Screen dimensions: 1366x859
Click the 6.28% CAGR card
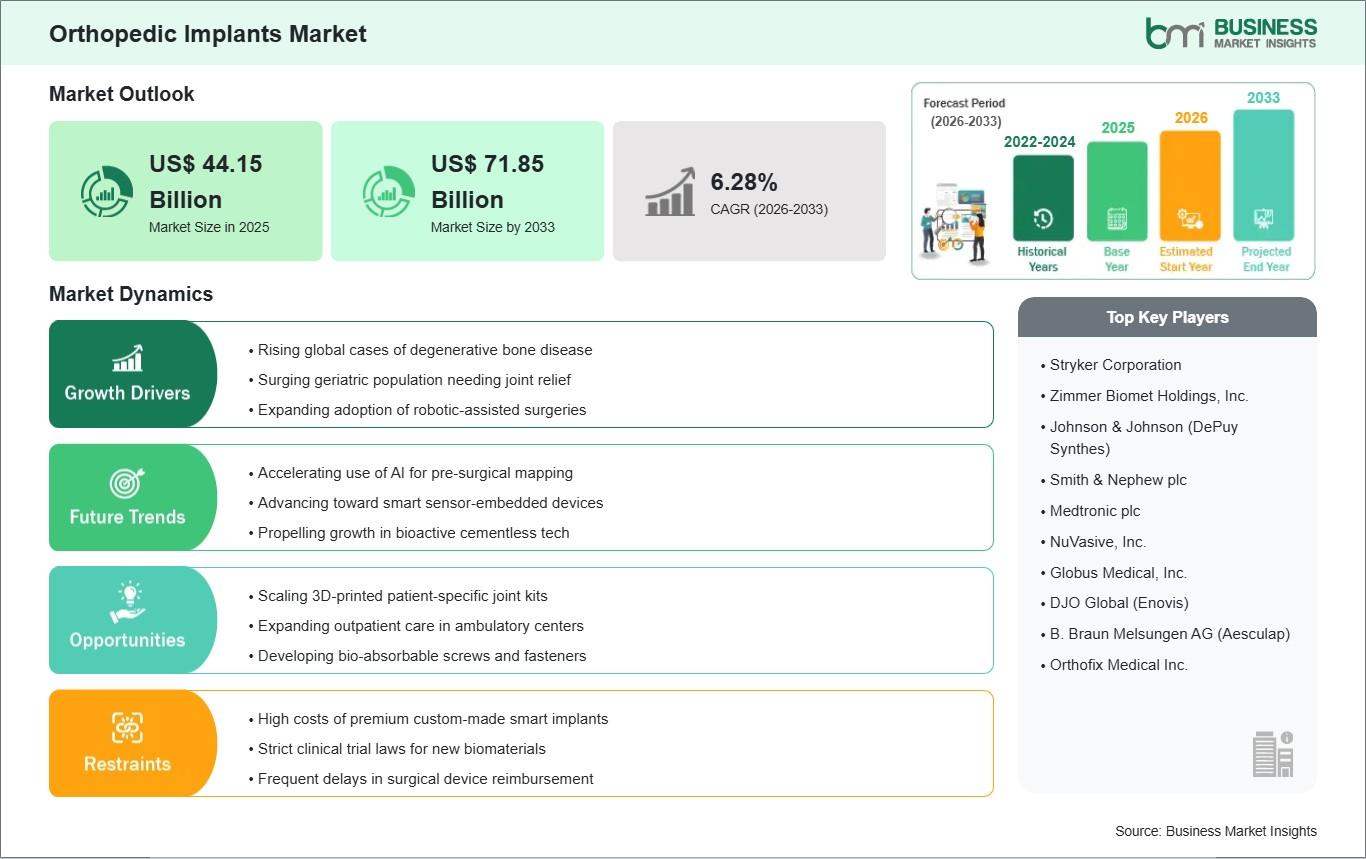[749, 191]
